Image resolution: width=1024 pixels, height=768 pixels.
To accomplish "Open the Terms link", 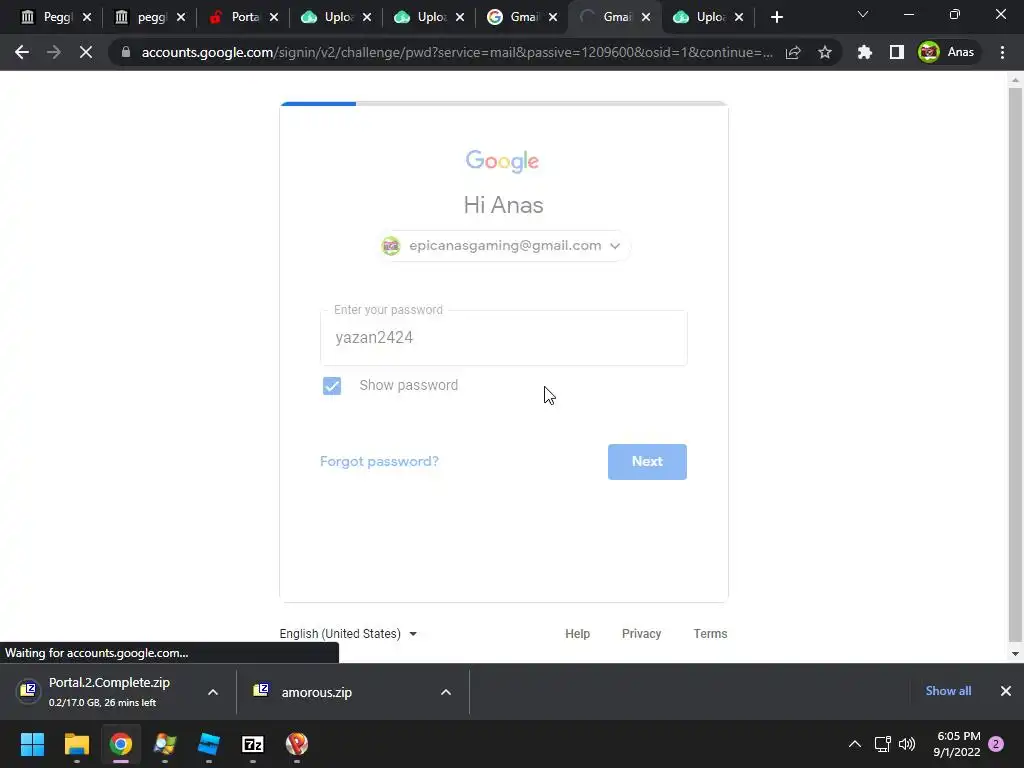I will point(710,633).
